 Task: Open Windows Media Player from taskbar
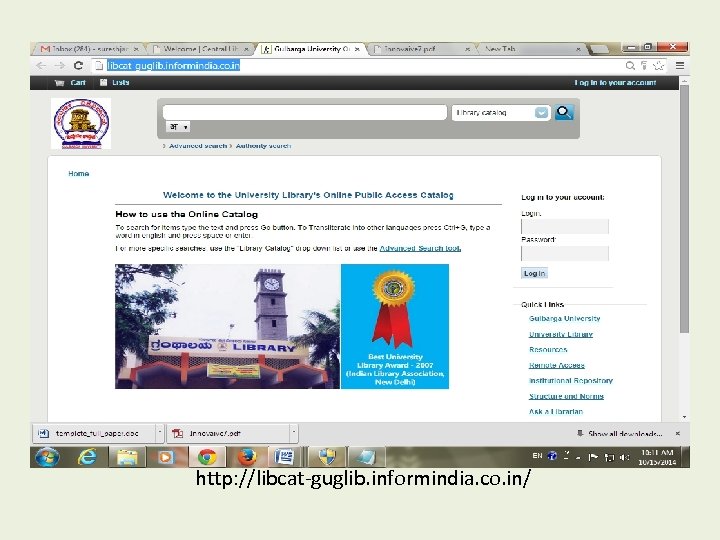coord(166,457)
